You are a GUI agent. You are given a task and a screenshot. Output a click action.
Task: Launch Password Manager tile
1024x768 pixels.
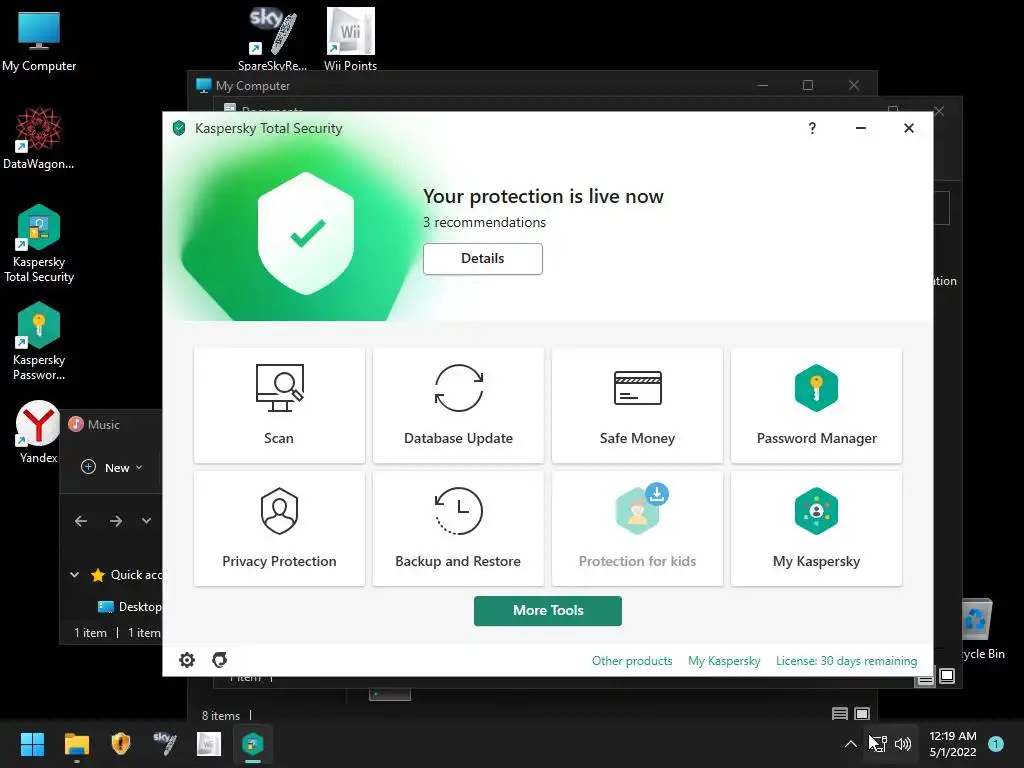pyautogui.click(x=816, y=406)
